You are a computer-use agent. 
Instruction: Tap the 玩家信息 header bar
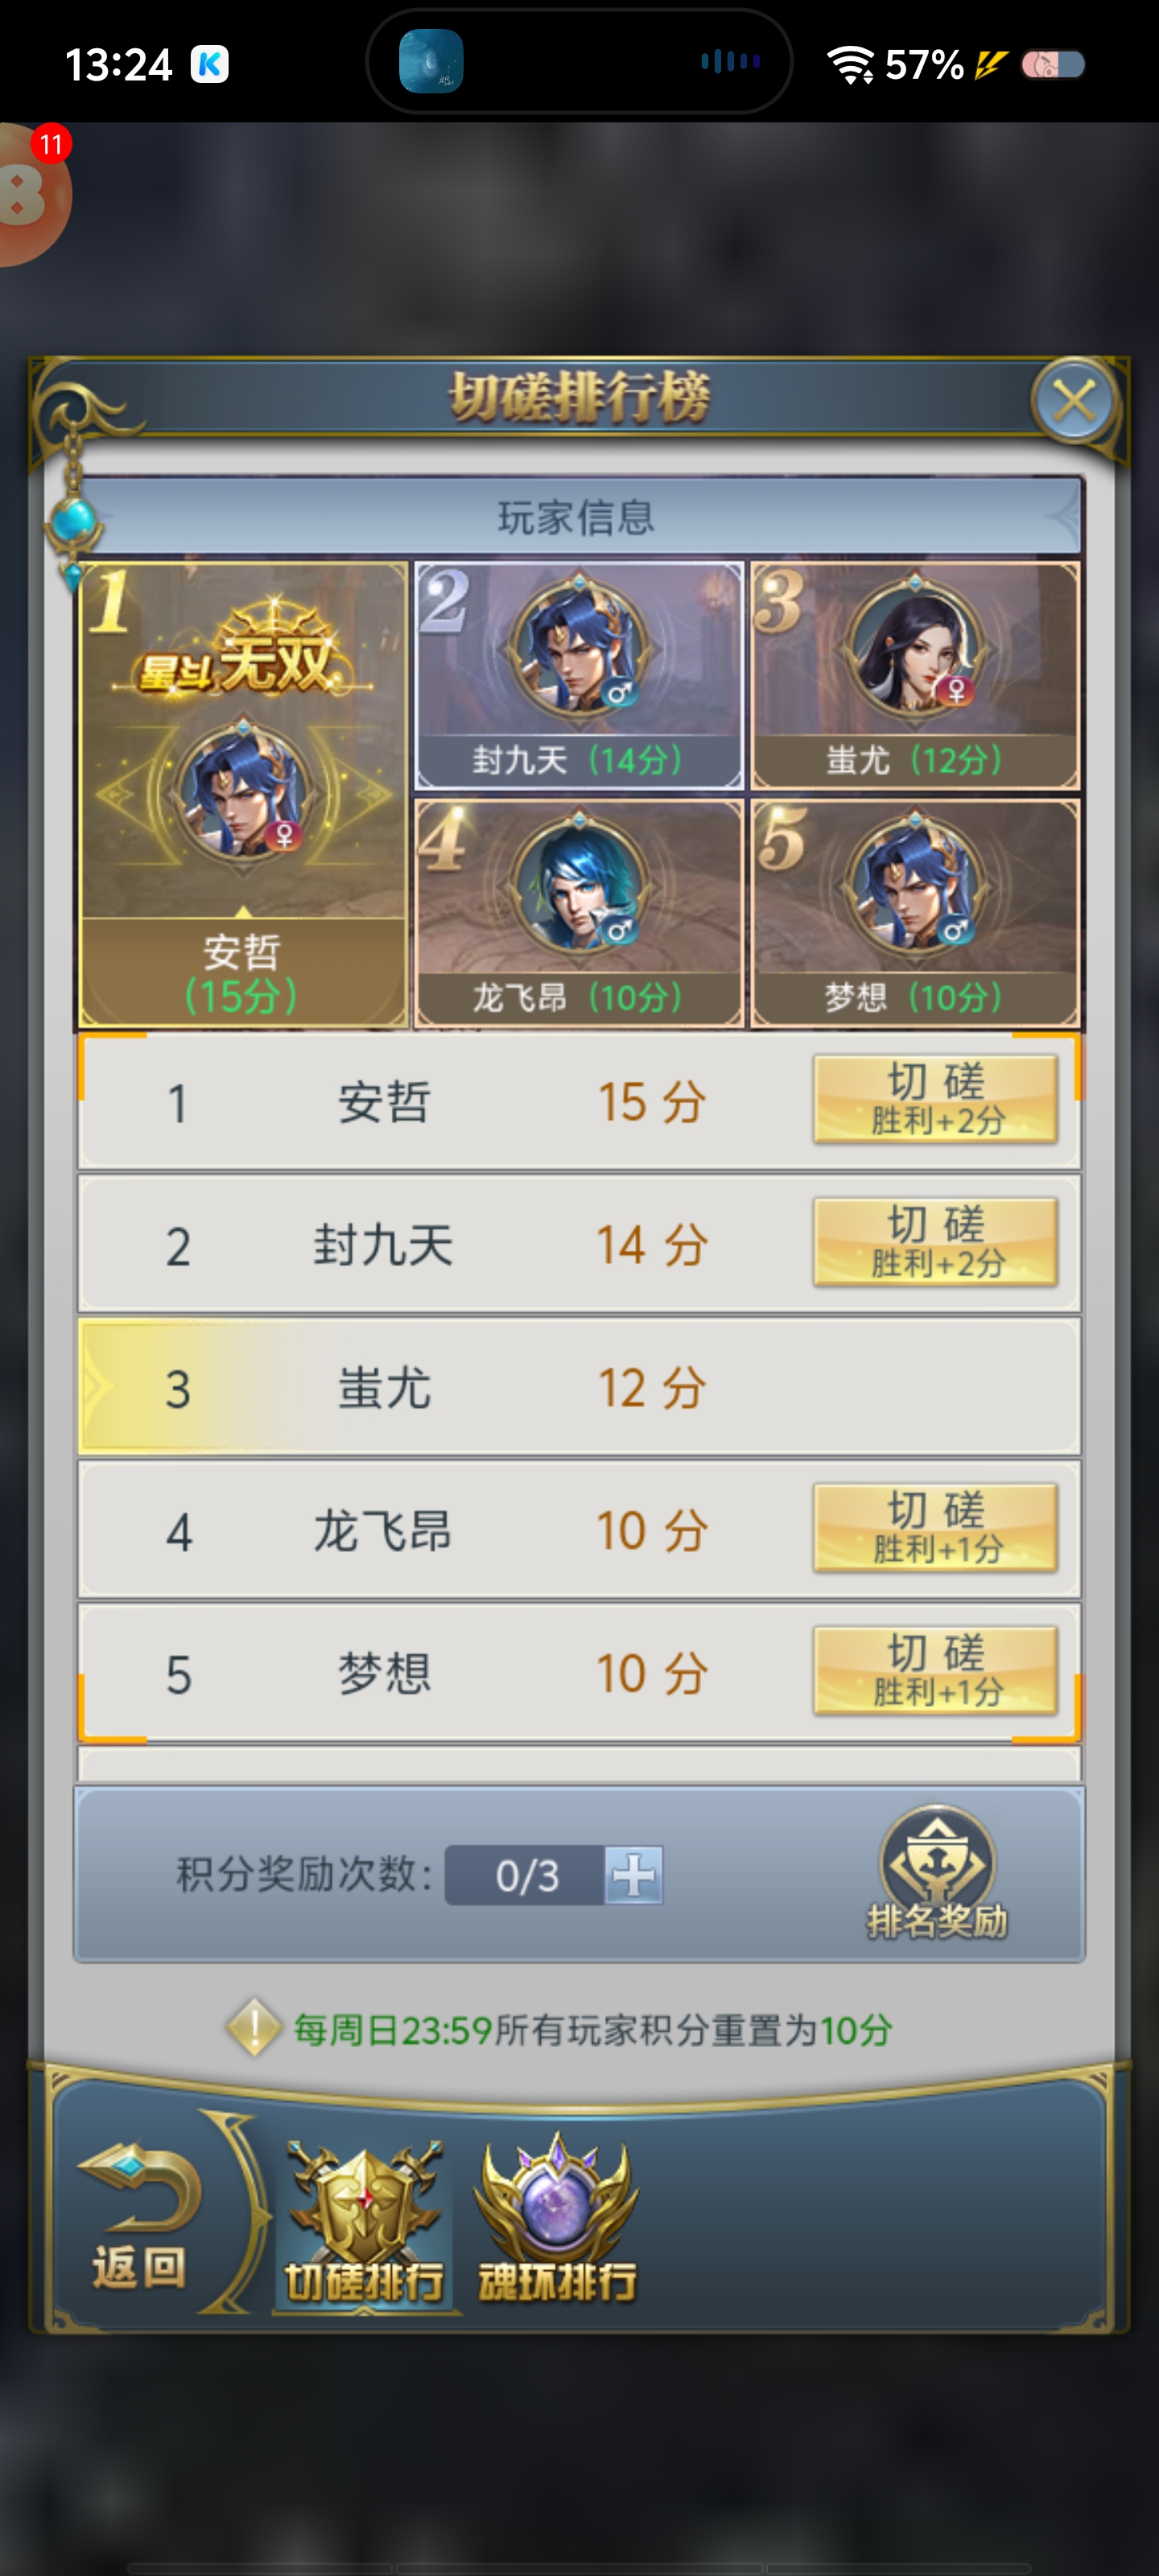coord(579,517)
